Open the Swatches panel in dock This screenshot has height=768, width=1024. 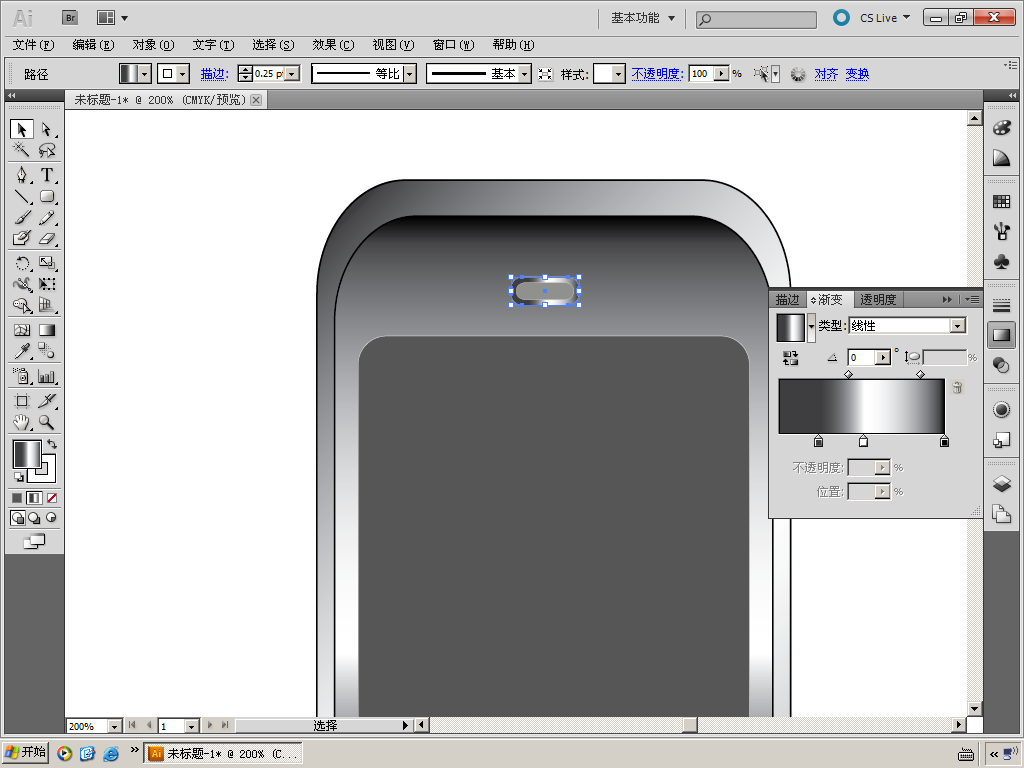[x=1001, y=202]
